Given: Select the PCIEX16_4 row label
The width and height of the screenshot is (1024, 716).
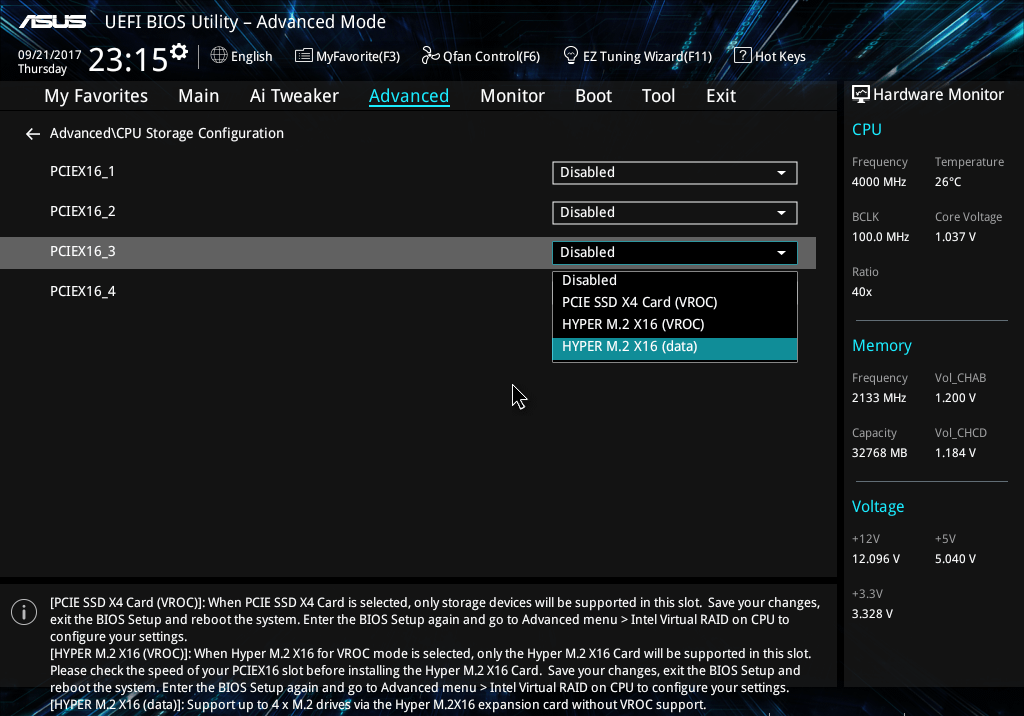Looking at the screenshot, I should tap(82, 291).
